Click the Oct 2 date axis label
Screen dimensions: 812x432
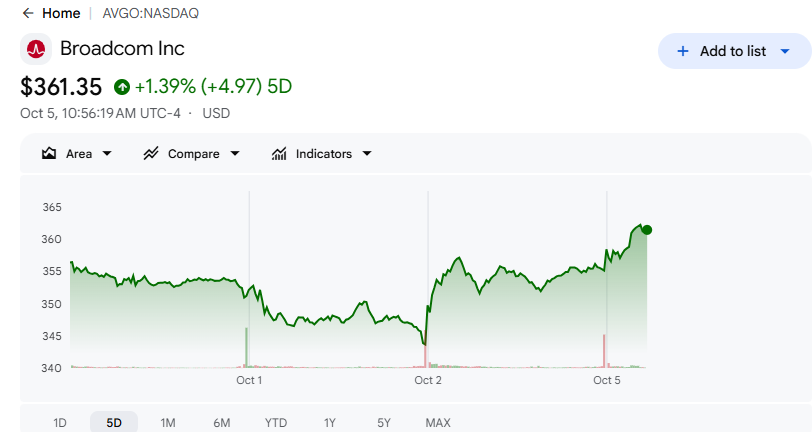click(428, 380)
